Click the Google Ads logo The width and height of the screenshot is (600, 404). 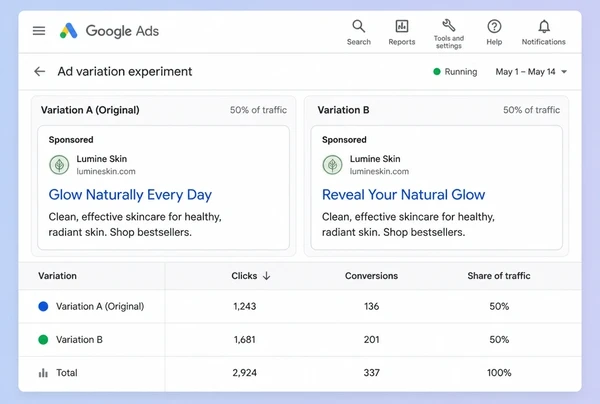point(109,31)
